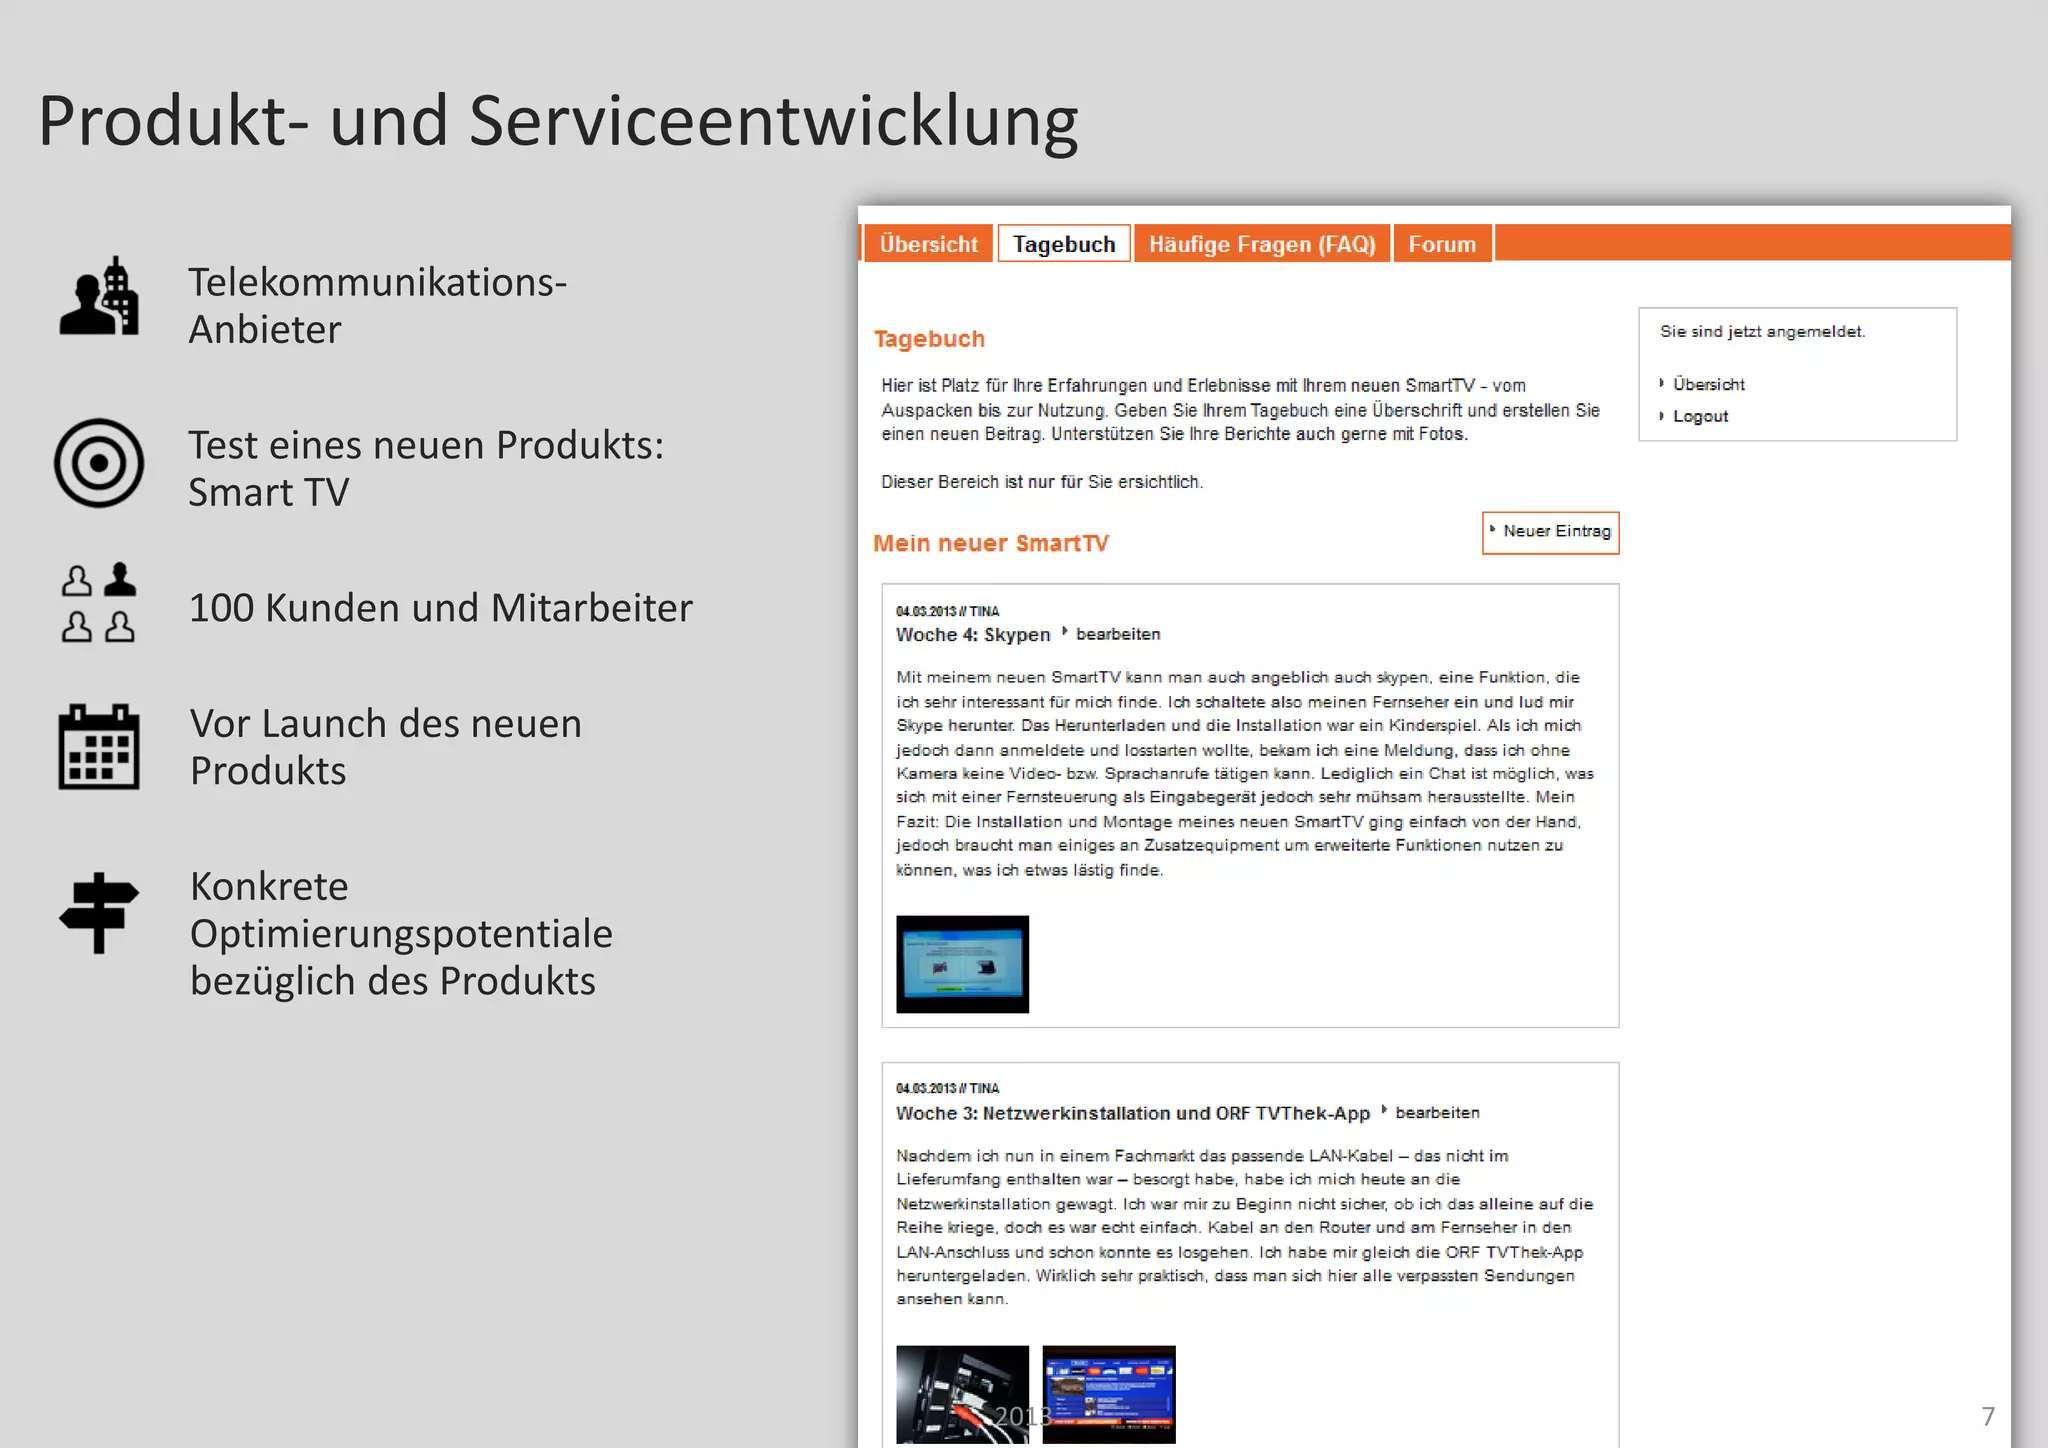Open the Übersicht tab

tap(928, 244)
